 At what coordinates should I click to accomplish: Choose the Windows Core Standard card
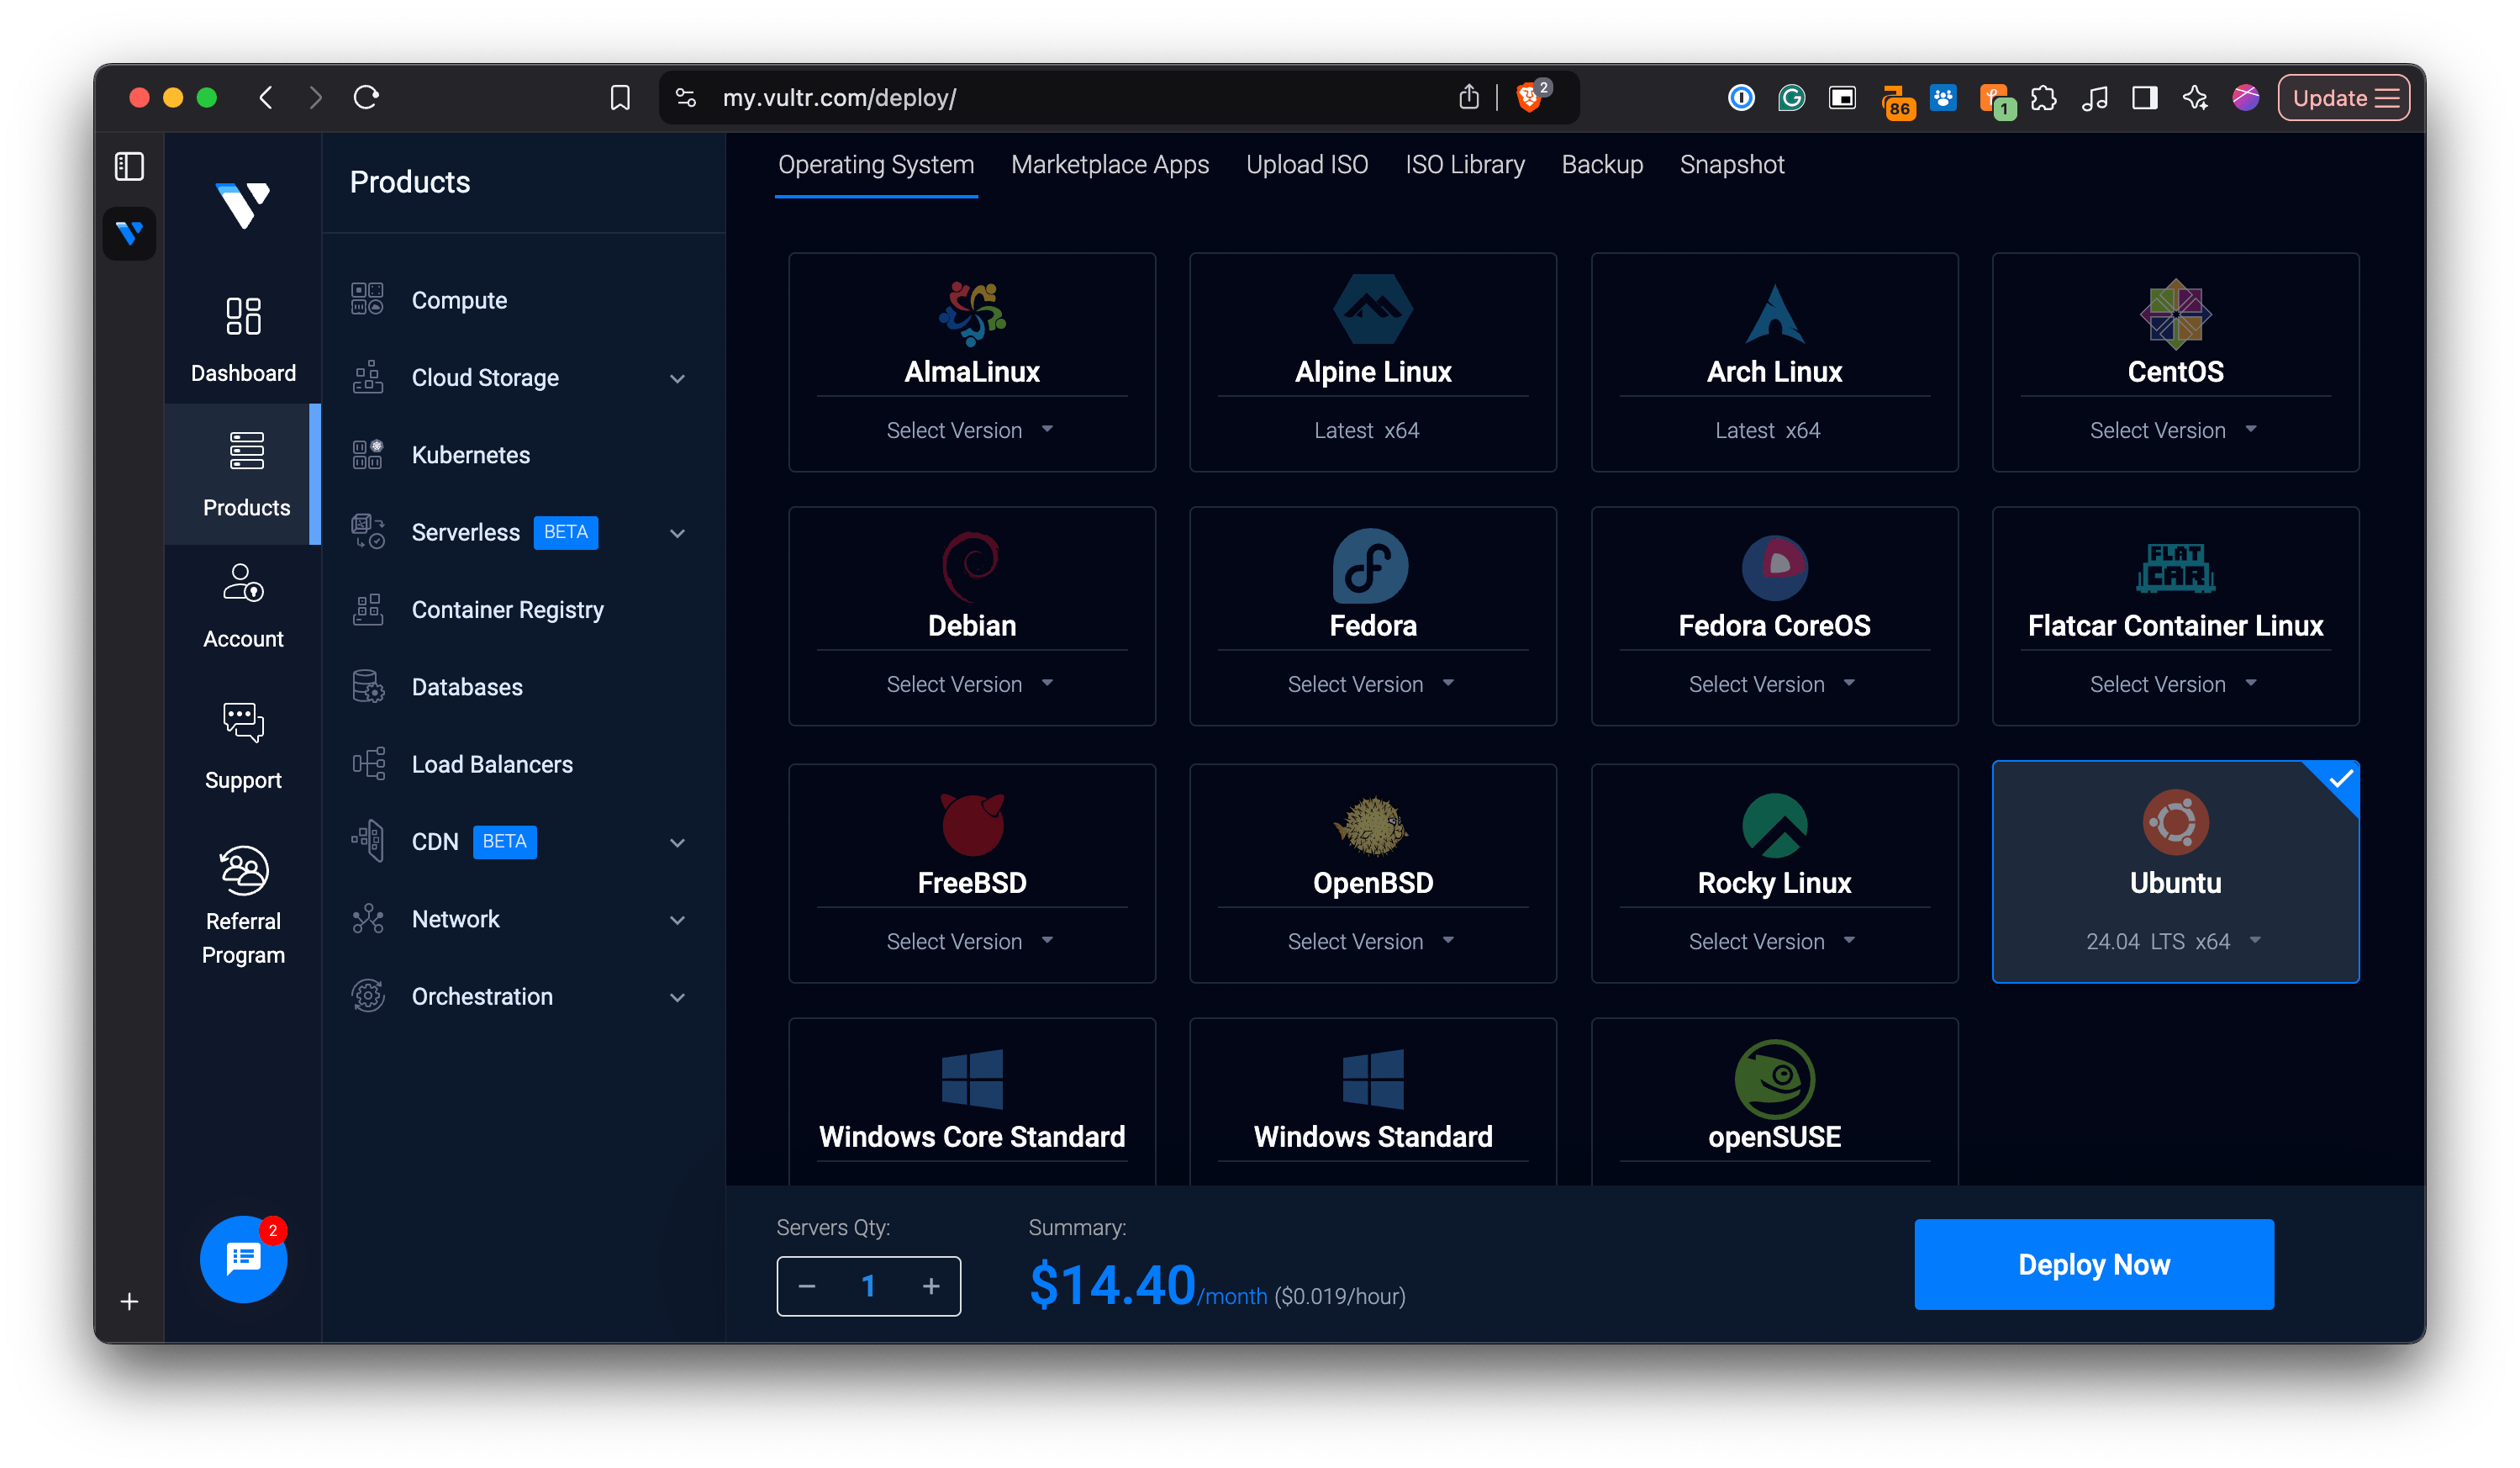click(x=971, y=1102)
